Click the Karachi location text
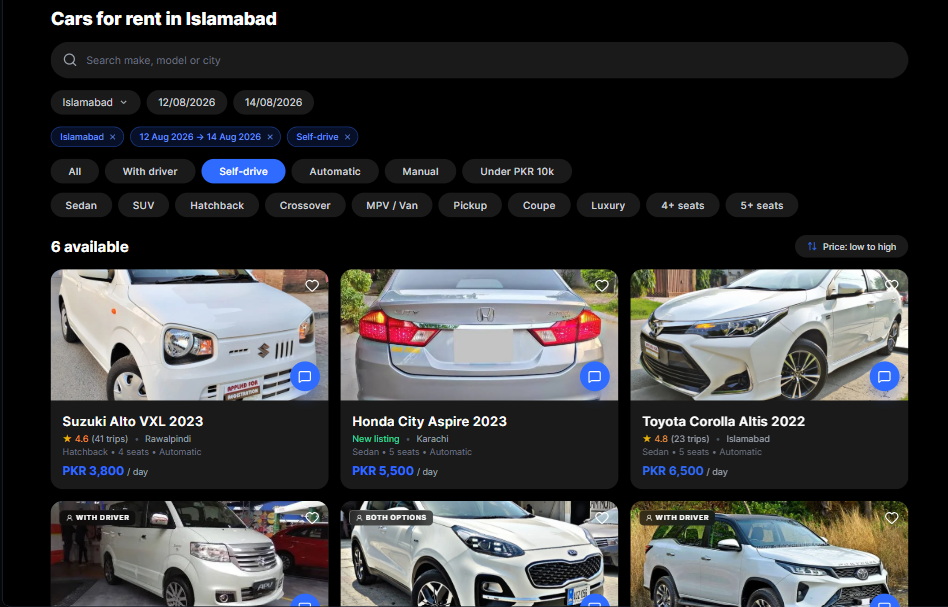 point(432,439)
